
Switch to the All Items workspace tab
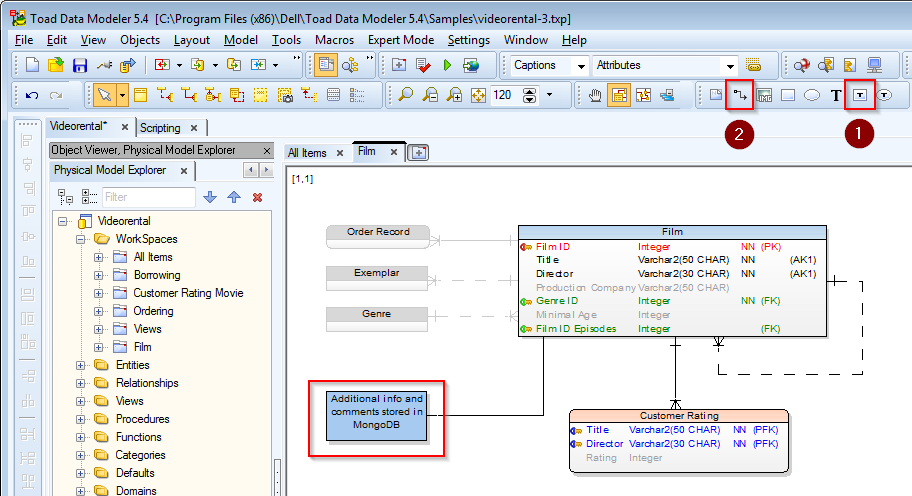pos(307,153)
